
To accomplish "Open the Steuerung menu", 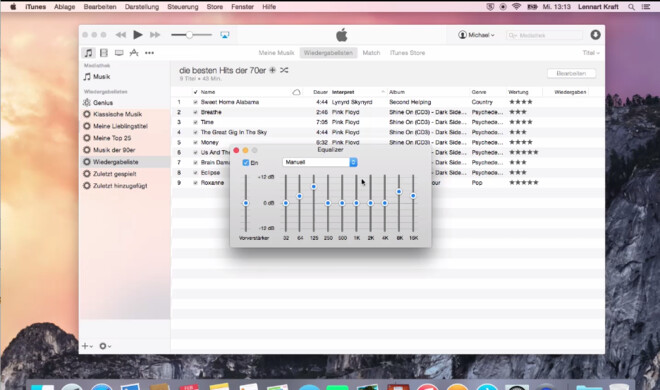I will (x=183, y=7).
